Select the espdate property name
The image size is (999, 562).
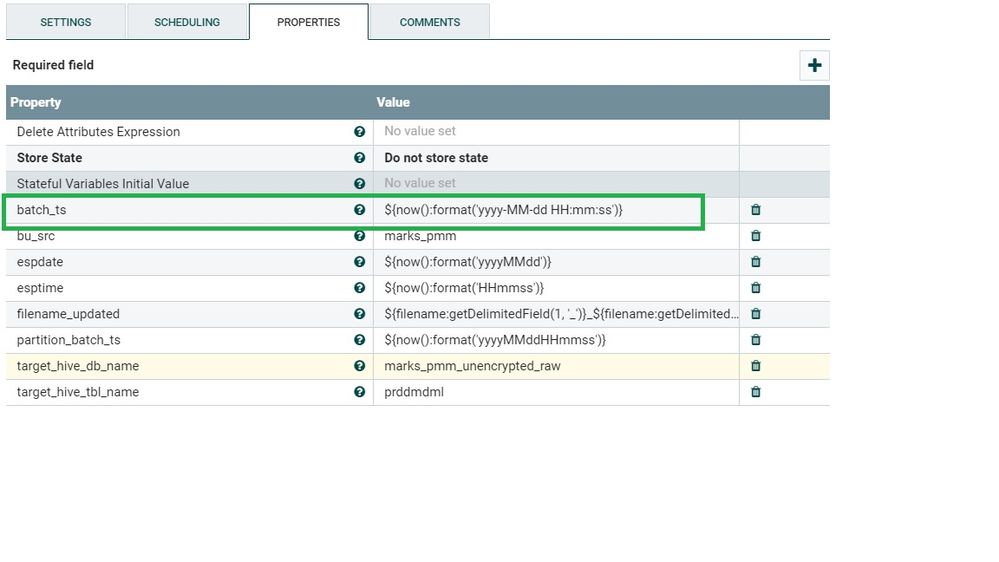[40, 262]
